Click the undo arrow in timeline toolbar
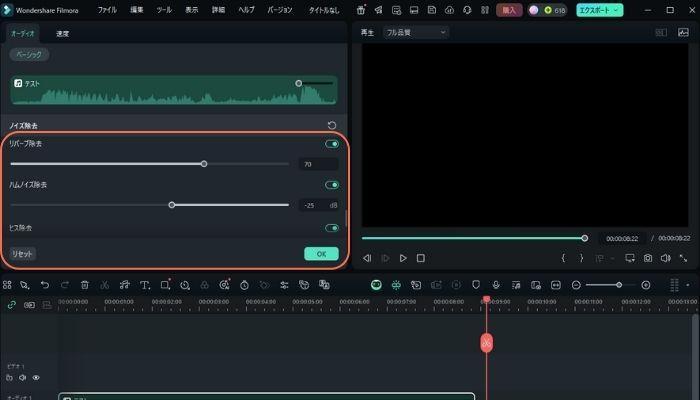This screenshot has width=700, height=400. point(45,285)
